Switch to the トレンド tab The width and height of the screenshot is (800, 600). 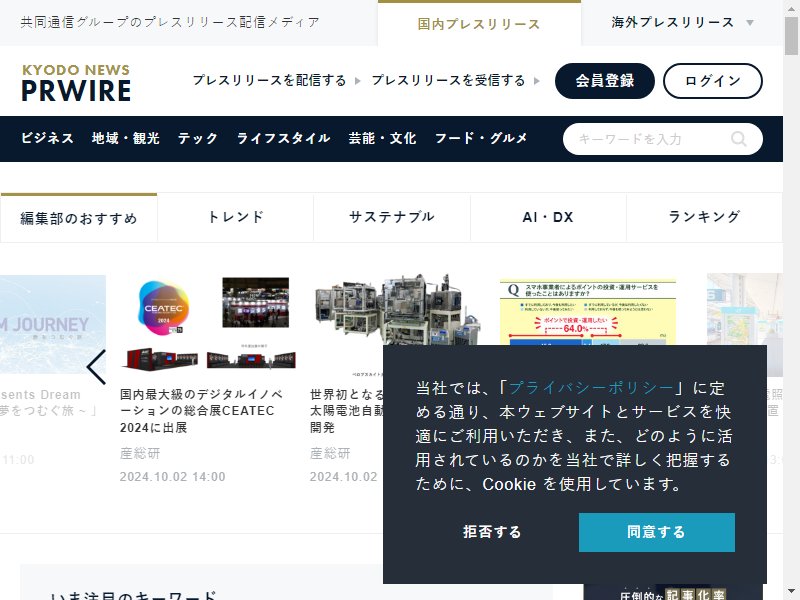click(236, 217)
